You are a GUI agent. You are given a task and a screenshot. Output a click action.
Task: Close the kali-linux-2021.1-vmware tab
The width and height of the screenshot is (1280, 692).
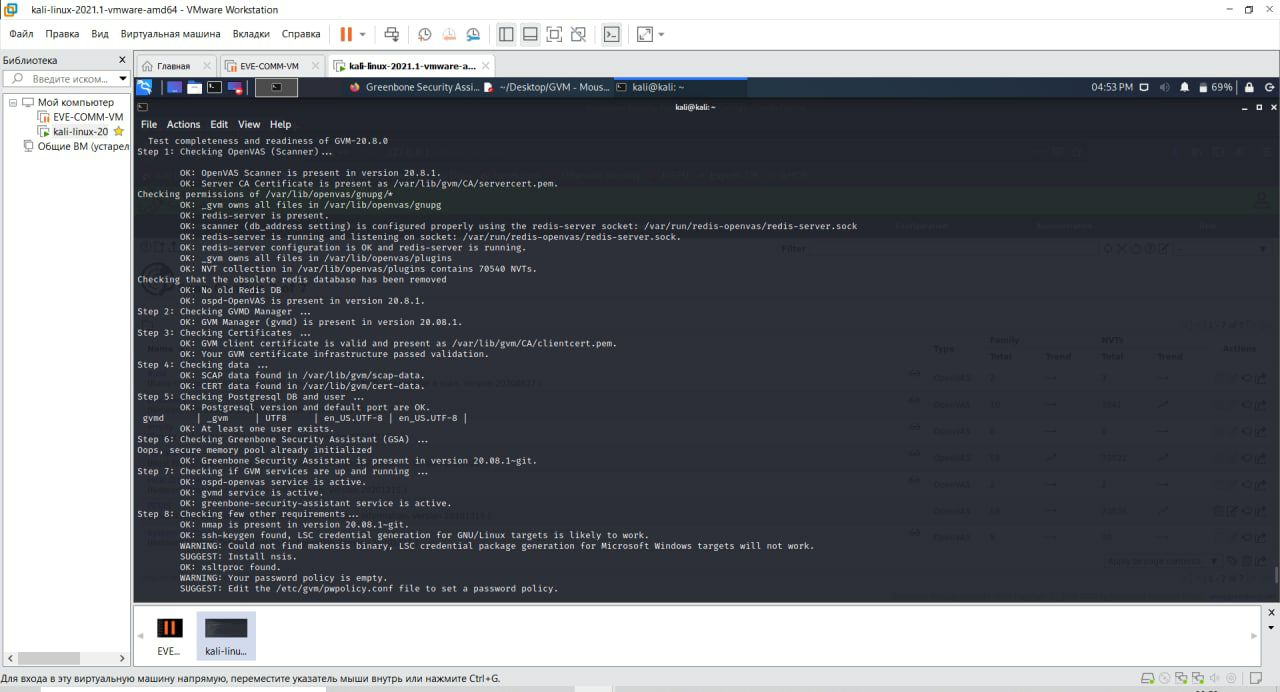pos(485,66)
